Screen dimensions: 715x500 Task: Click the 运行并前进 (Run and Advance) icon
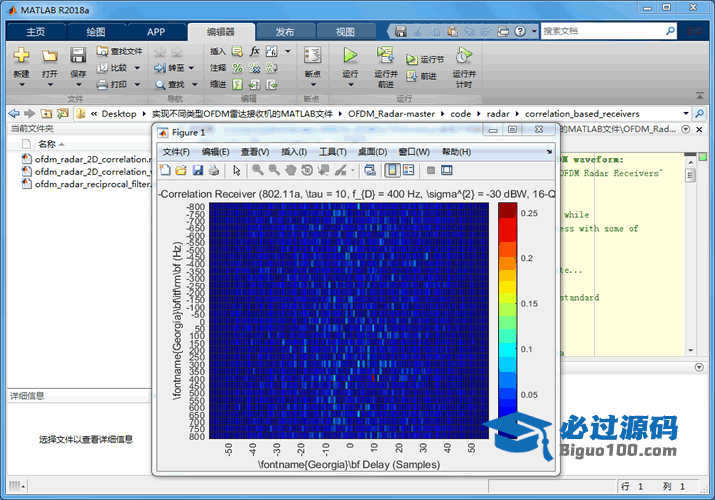[x=385, y=55]
